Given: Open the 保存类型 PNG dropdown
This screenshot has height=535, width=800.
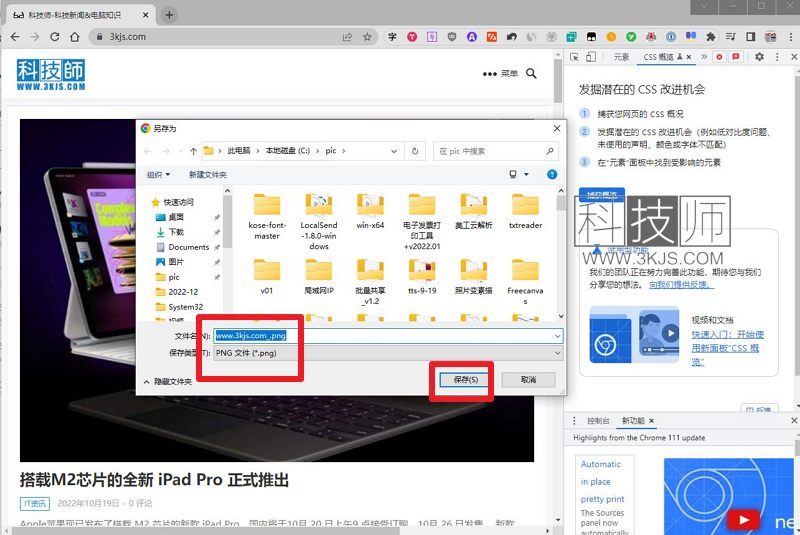Looking at the screenshot, I should pyautogui.click(x=388, y=353).
